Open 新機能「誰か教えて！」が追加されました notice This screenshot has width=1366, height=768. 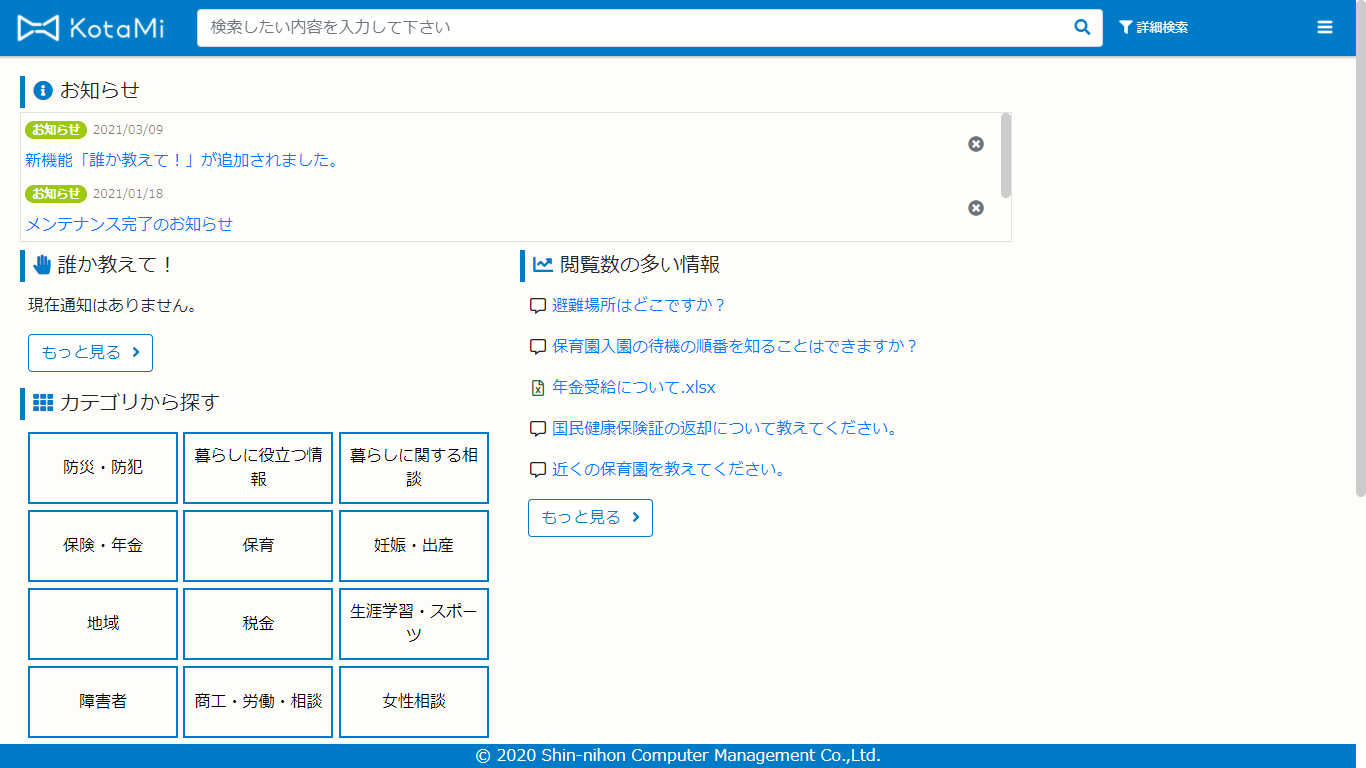(x=182, y=160)
